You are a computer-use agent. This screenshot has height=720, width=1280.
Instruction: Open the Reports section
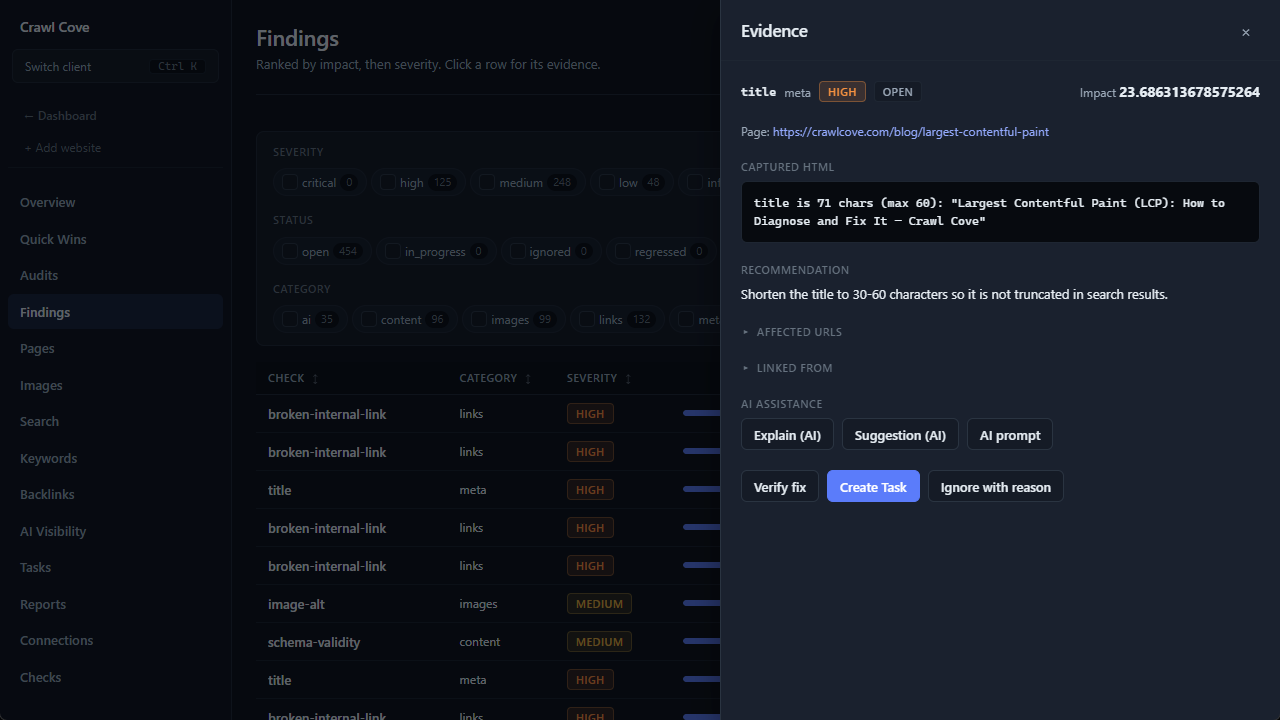[x=115, y=604]
